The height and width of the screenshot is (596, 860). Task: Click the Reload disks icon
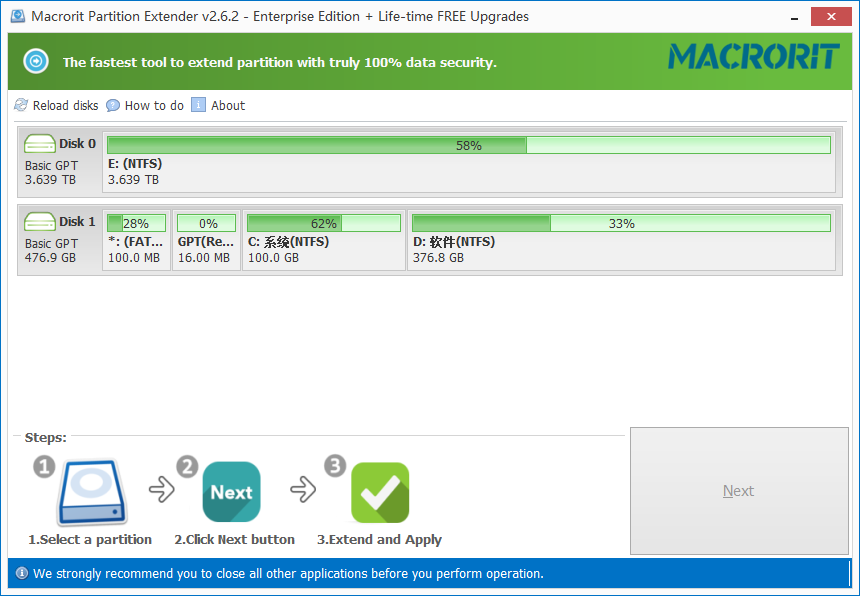pos(21,105)
